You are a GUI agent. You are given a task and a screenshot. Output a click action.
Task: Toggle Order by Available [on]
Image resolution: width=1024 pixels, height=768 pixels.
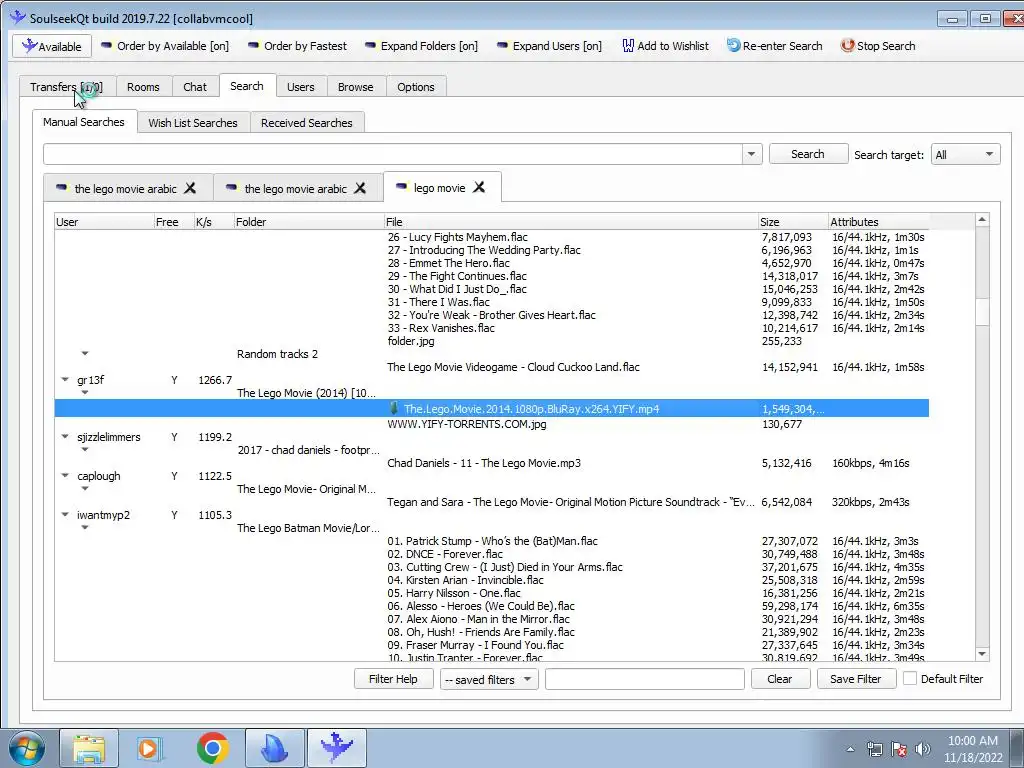pyautogui.click(x=165, y=46)
